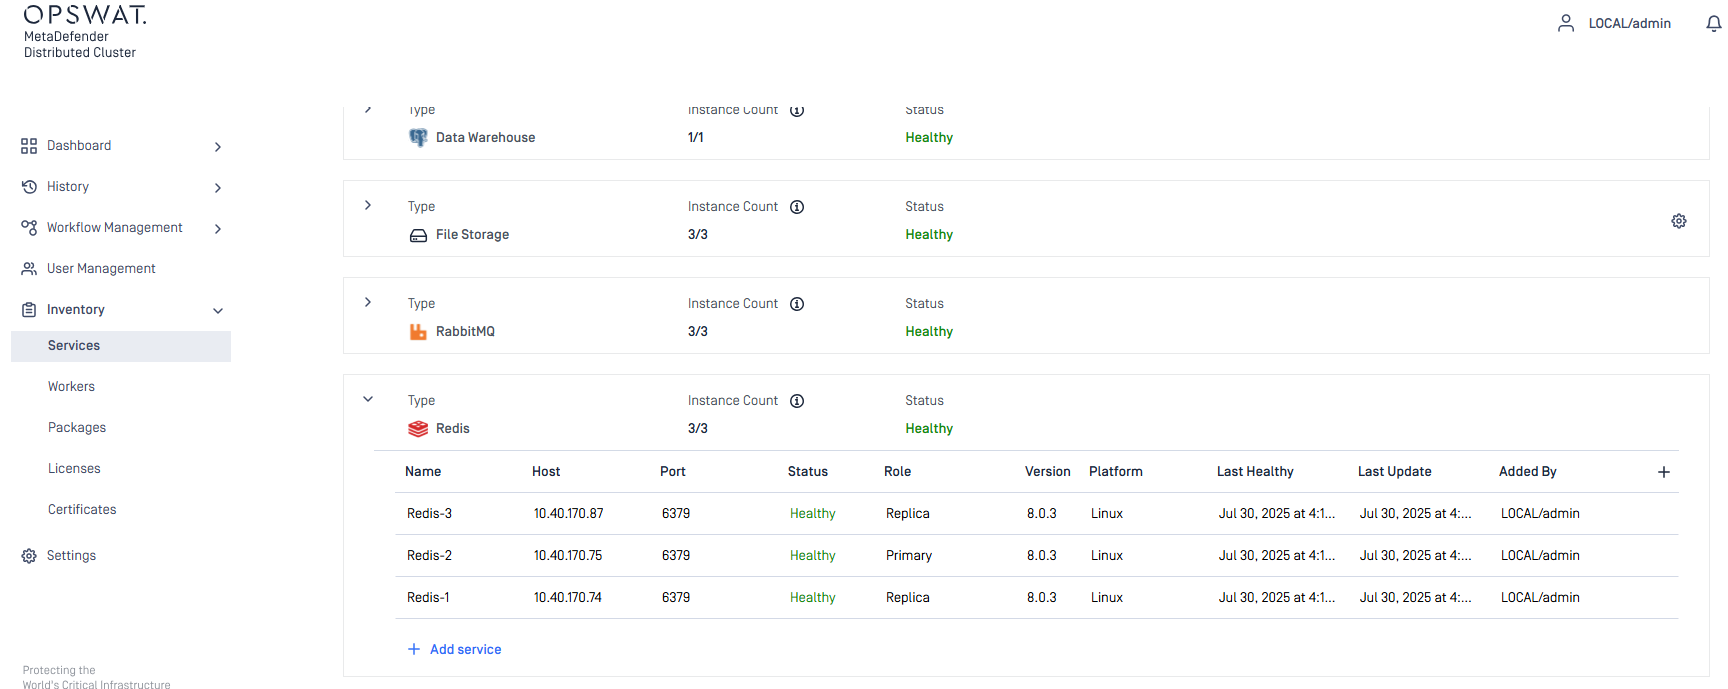The width and height of the screenshot is (1728, 689).
Task: Select Services in Inventory
Action: click(x=121, y=346)
